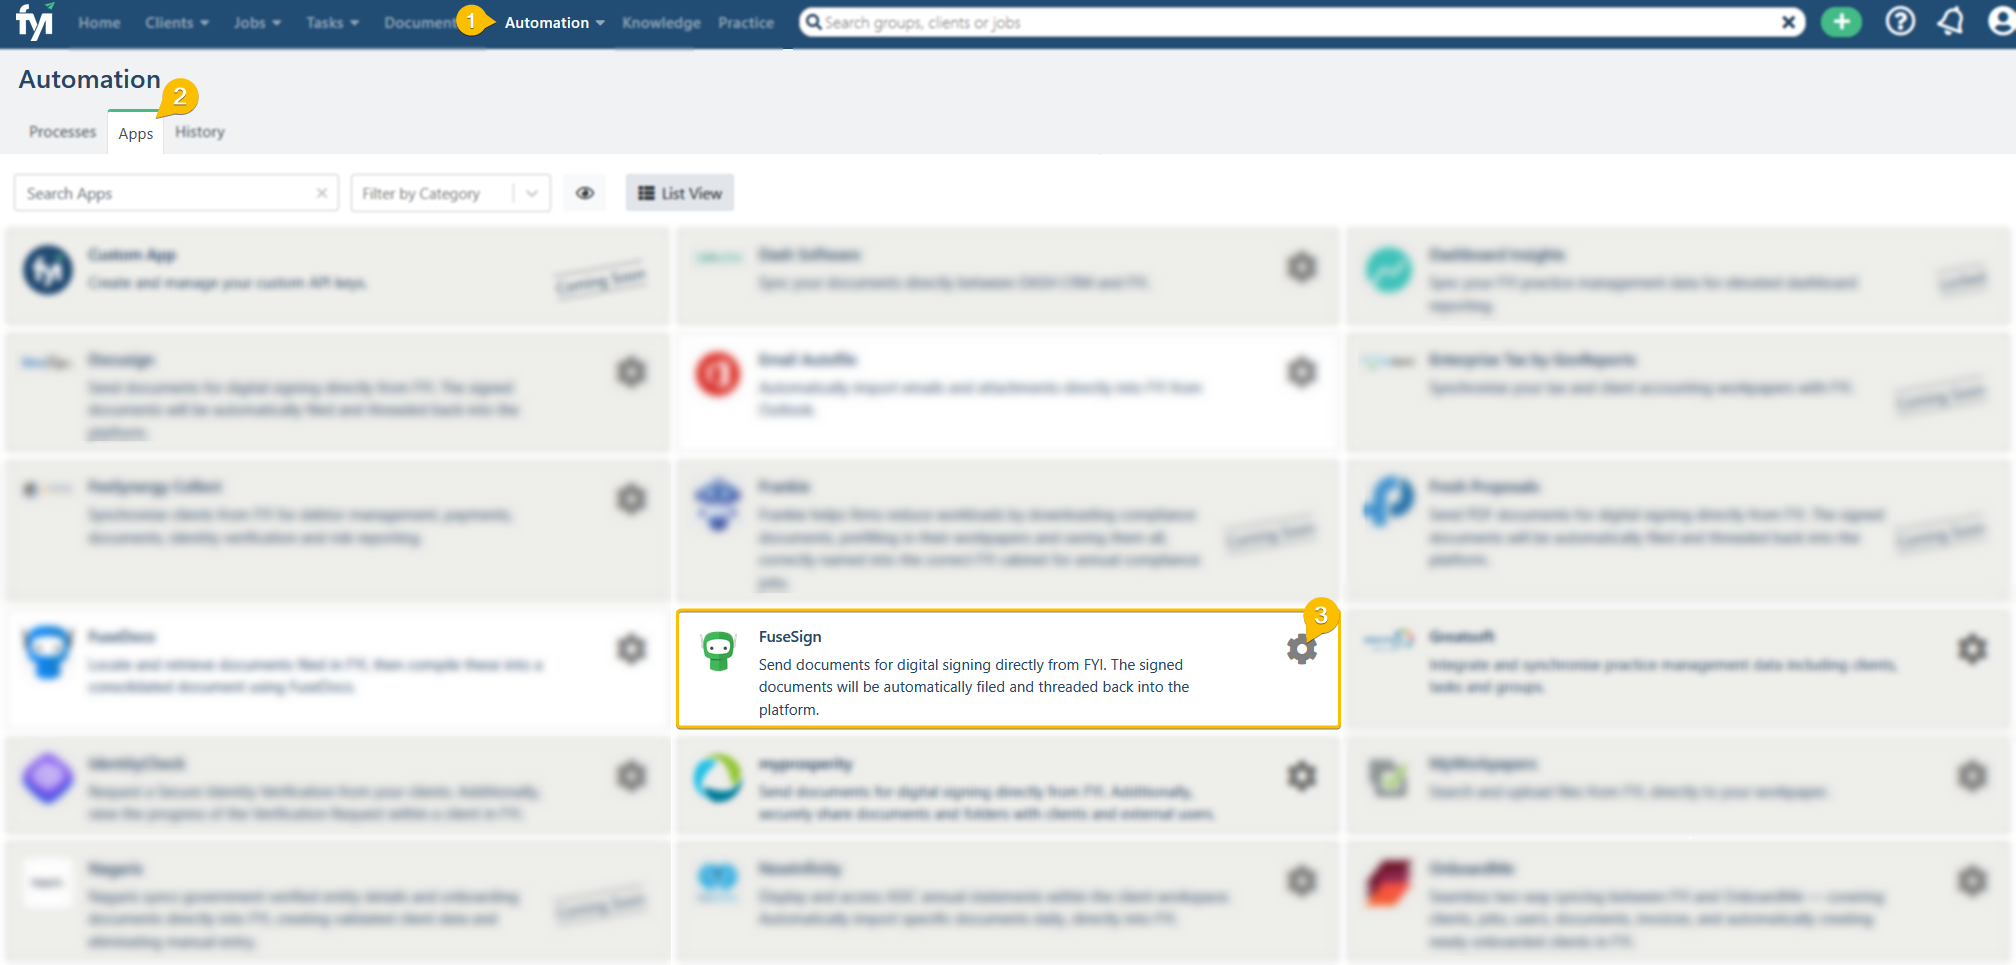Open the FuseSign settings gear
This screenshot has height=965, width=2016.
(x=1301, y=650)
